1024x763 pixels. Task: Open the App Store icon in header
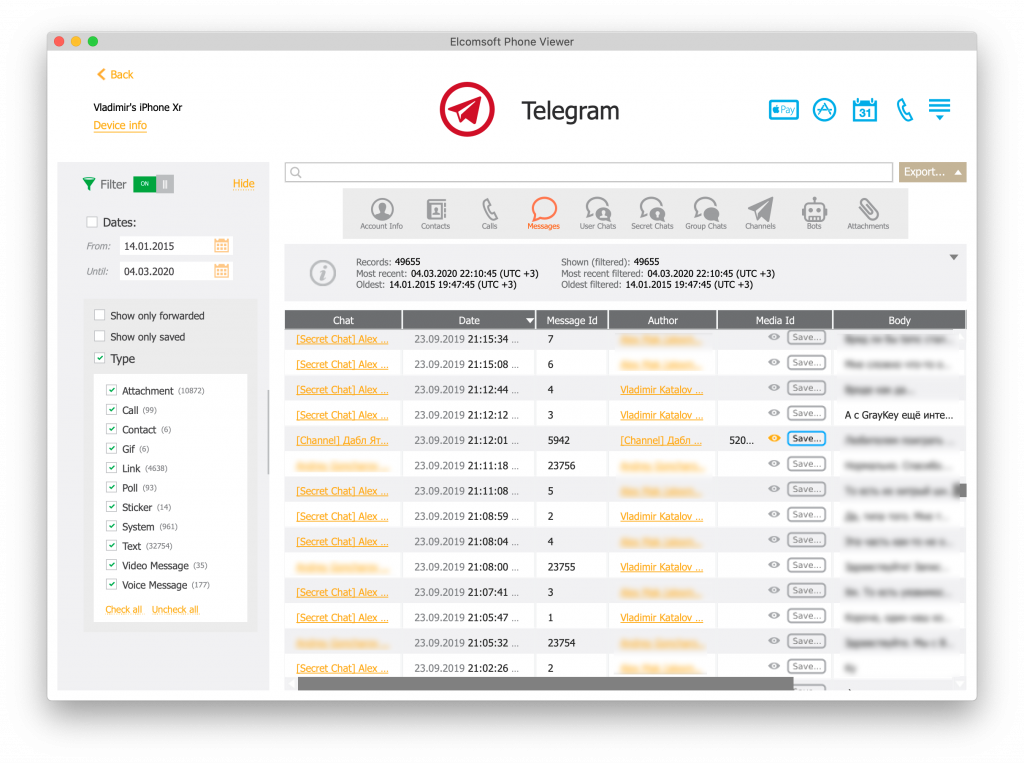pos(824,110)
